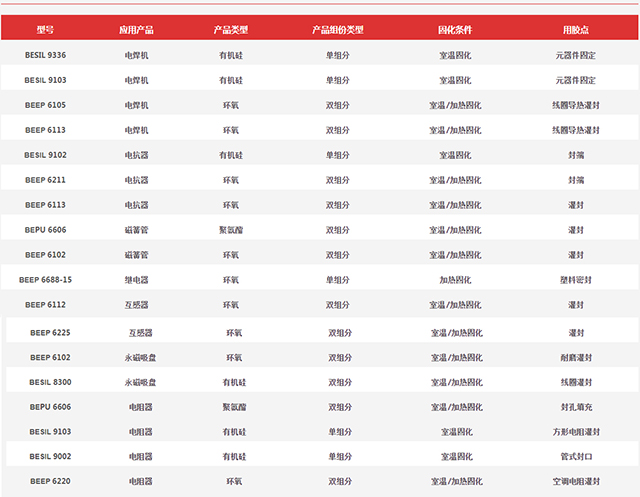Select the 方形电阻灌封 cell
This screenshot has height=497, width=640.
579,432
